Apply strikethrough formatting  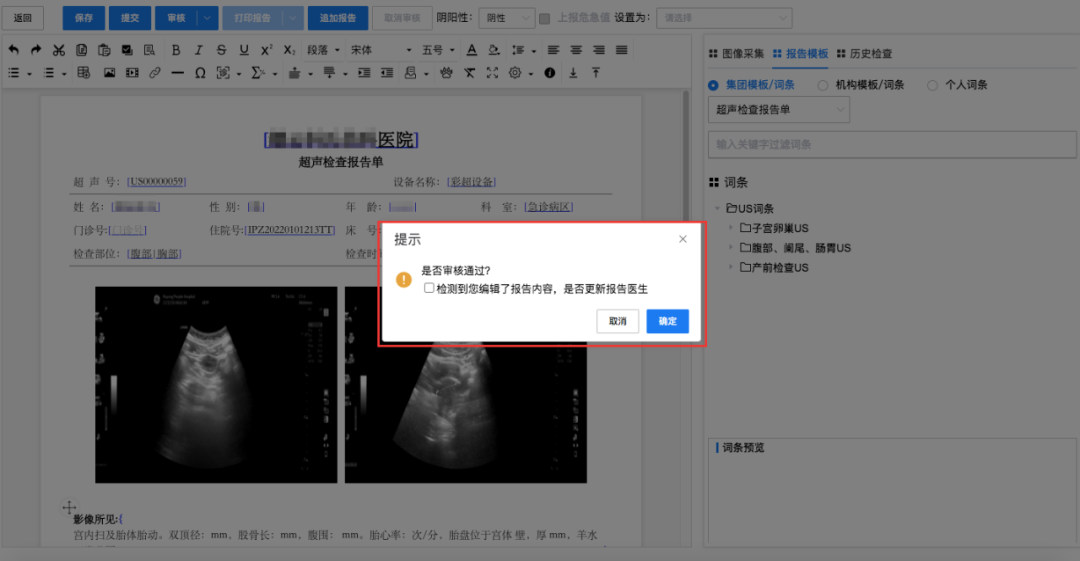pyautogui.click(x=221, y=50)
